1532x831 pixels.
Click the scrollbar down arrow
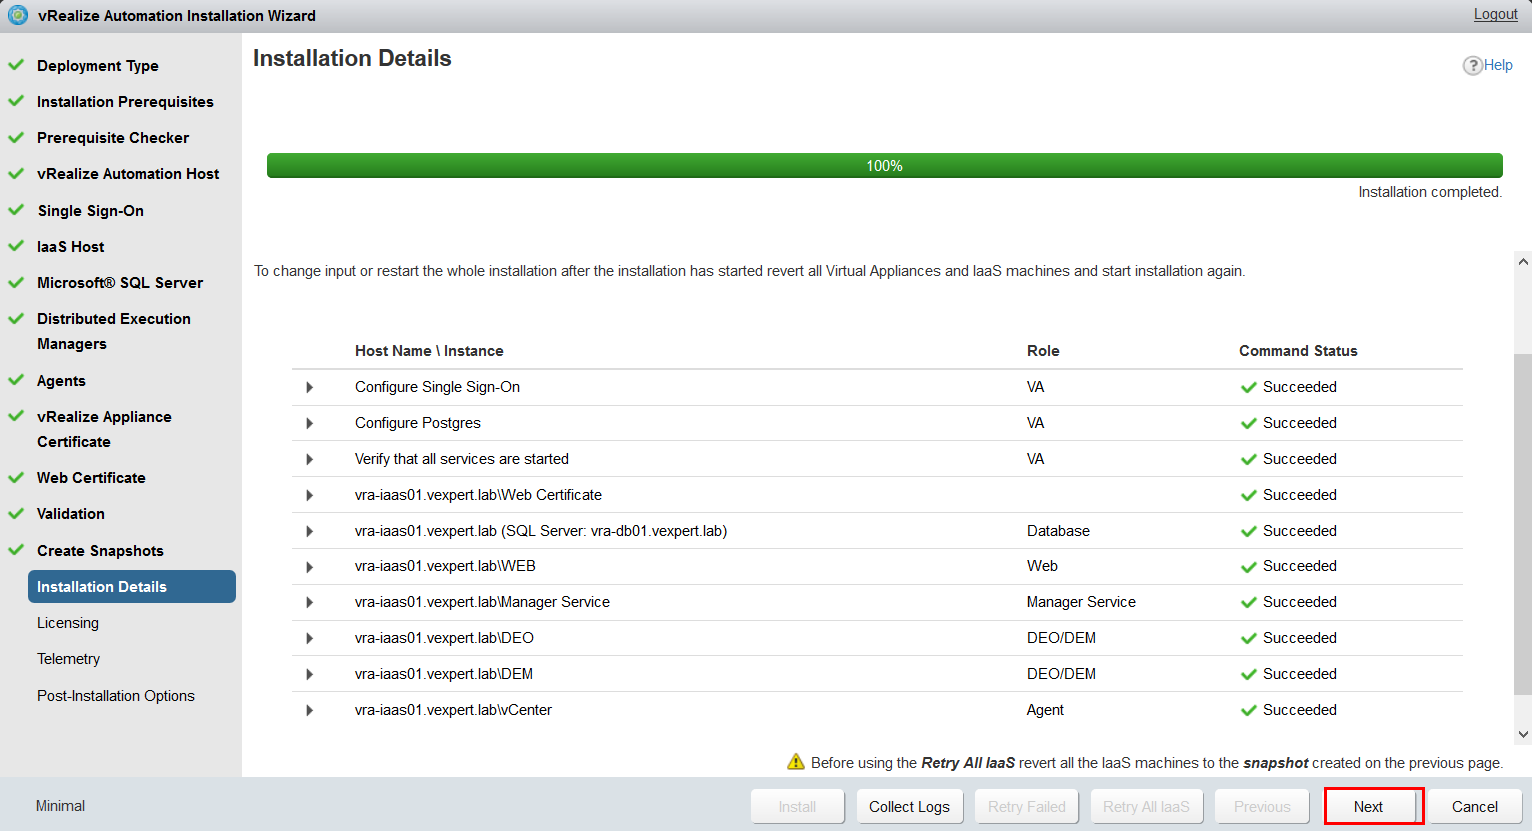tap(1523, 734)
